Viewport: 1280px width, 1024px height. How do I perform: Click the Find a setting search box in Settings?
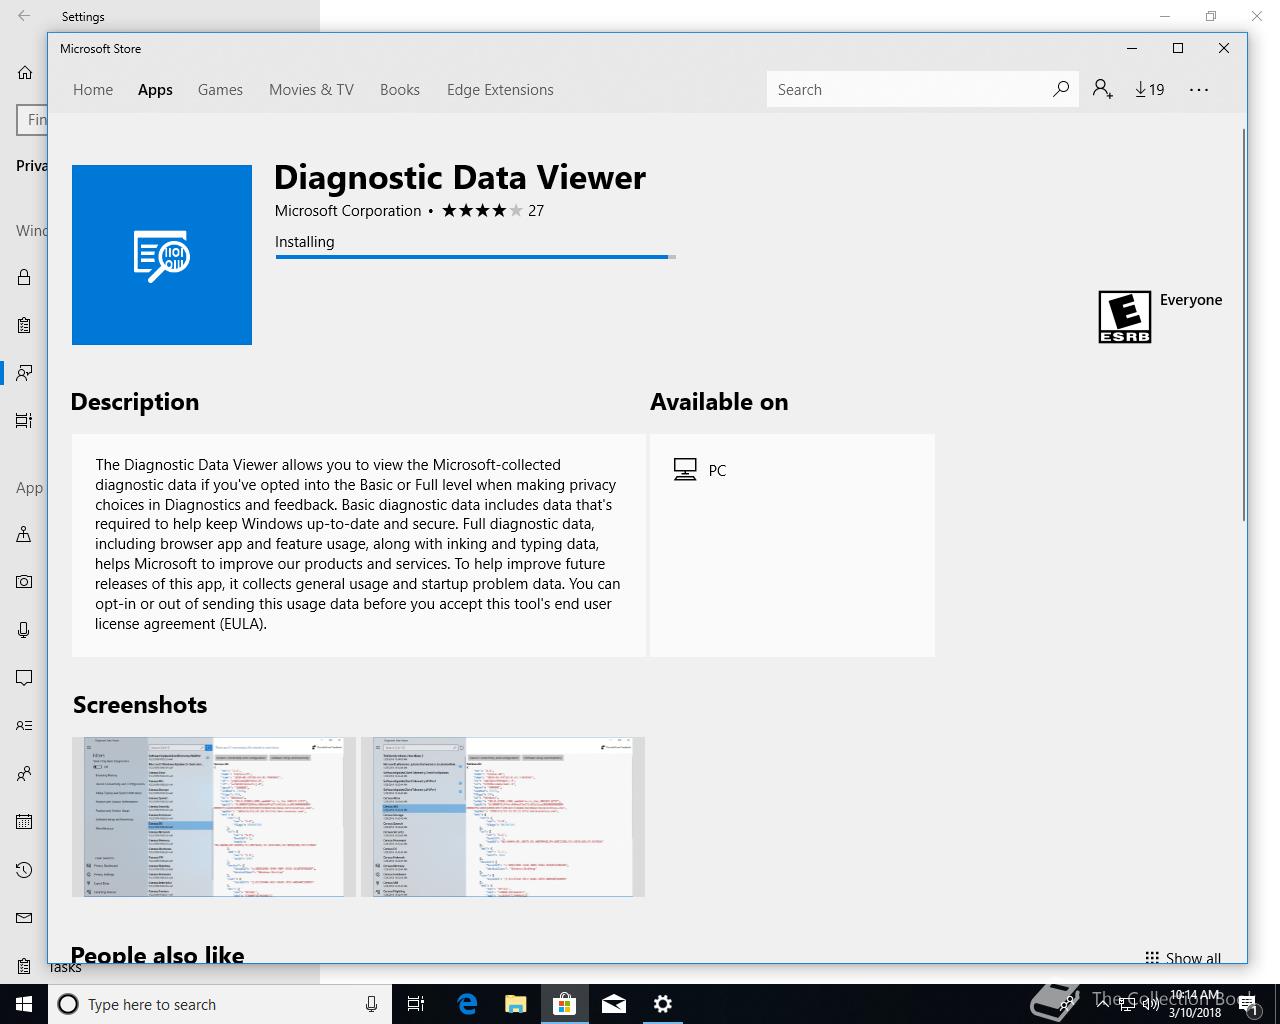tap(32, 119)
